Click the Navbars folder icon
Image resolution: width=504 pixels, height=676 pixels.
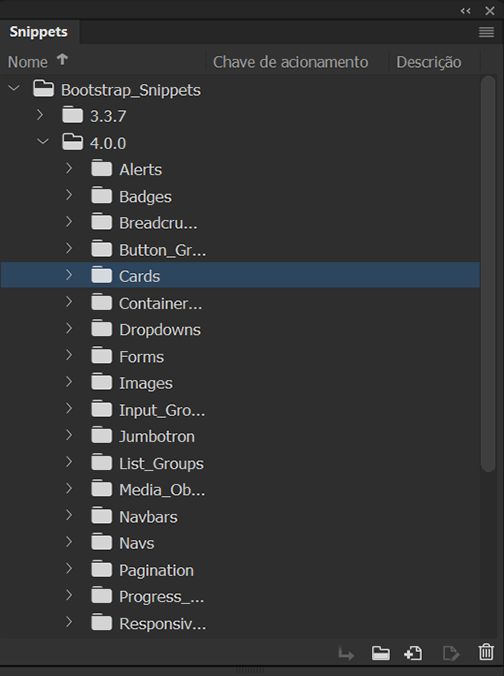tap(102, 516)
